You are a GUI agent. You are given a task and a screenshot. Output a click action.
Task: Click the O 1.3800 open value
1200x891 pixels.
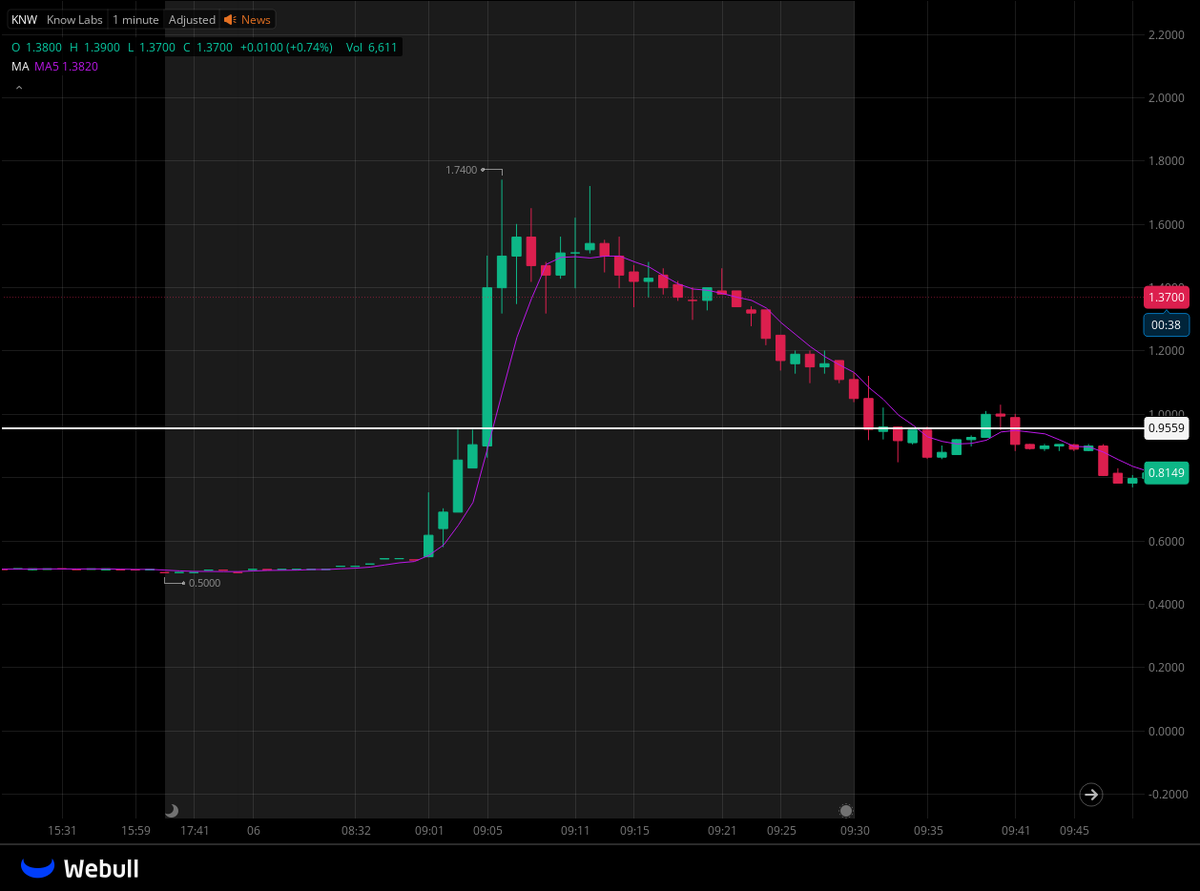35,47
